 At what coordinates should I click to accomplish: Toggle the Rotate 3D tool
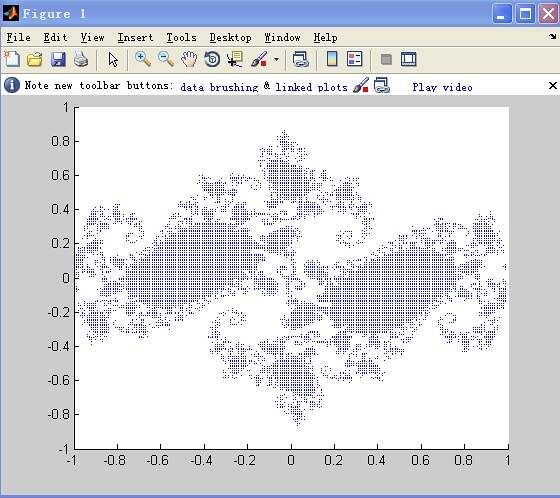(212, 59)
